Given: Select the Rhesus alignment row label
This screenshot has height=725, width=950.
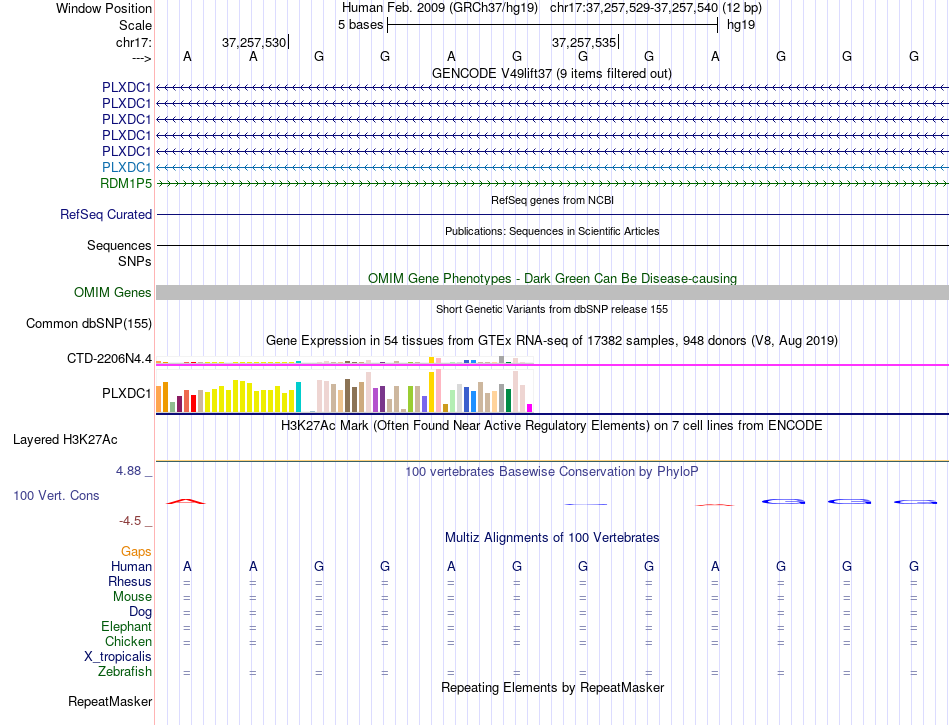Looking at the screenshot, I should point(130,581).
